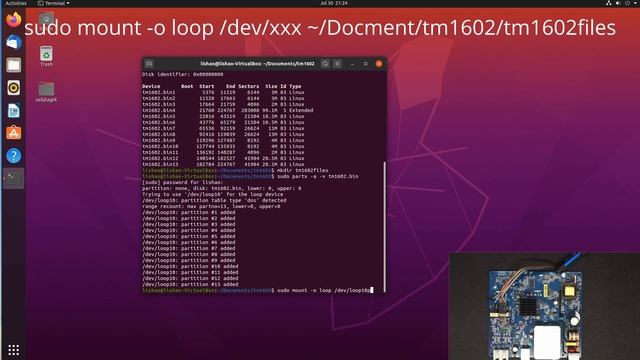The image size is (640, 360).
Task: Click the 'partition #13 added' line
Action: [x=190, y=284]
